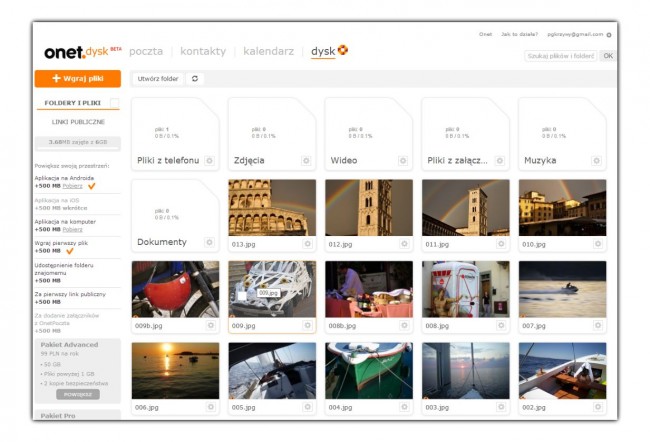Click the OK search button
Viewport: 650px width, 442px height.
[x=608, y=56]
